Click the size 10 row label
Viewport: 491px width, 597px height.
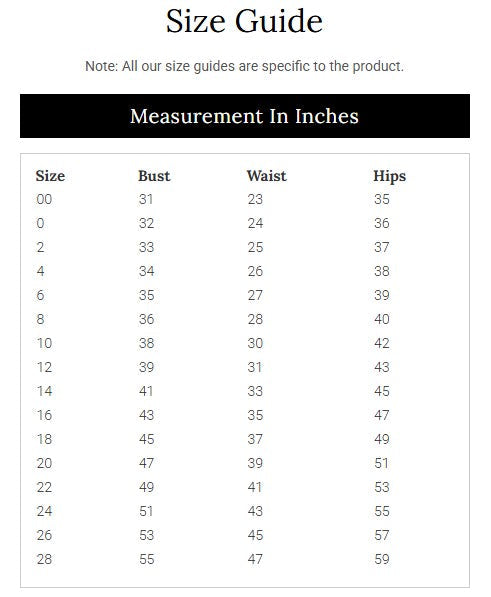click(x=44, y=343)
